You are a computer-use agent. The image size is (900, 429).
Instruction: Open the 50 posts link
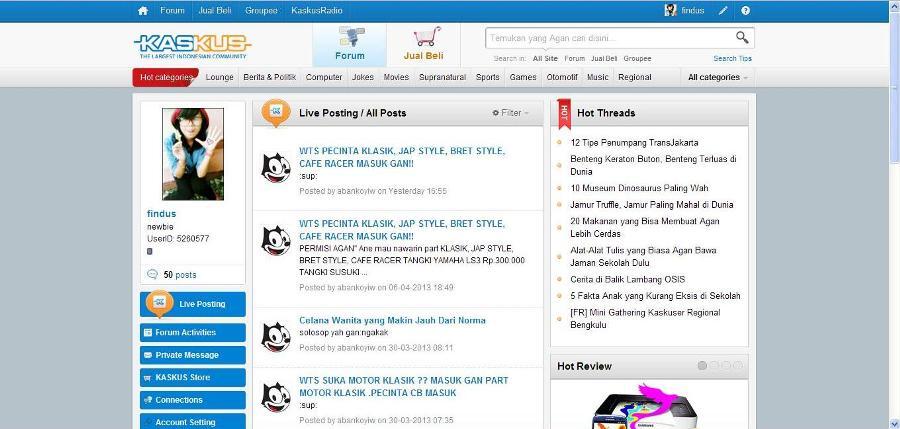(x=180, y=275)
